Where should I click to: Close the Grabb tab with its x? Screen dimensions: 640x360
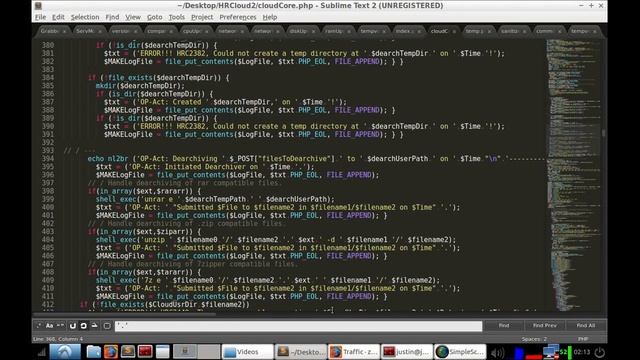point(64,31)
